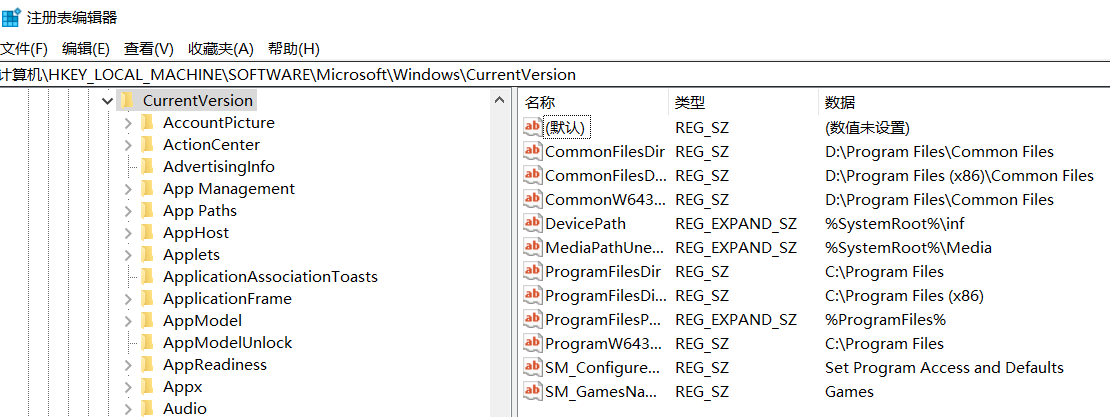Click the CurrentVersion folder icon
1110x417 pixels.
click(127, 101)
